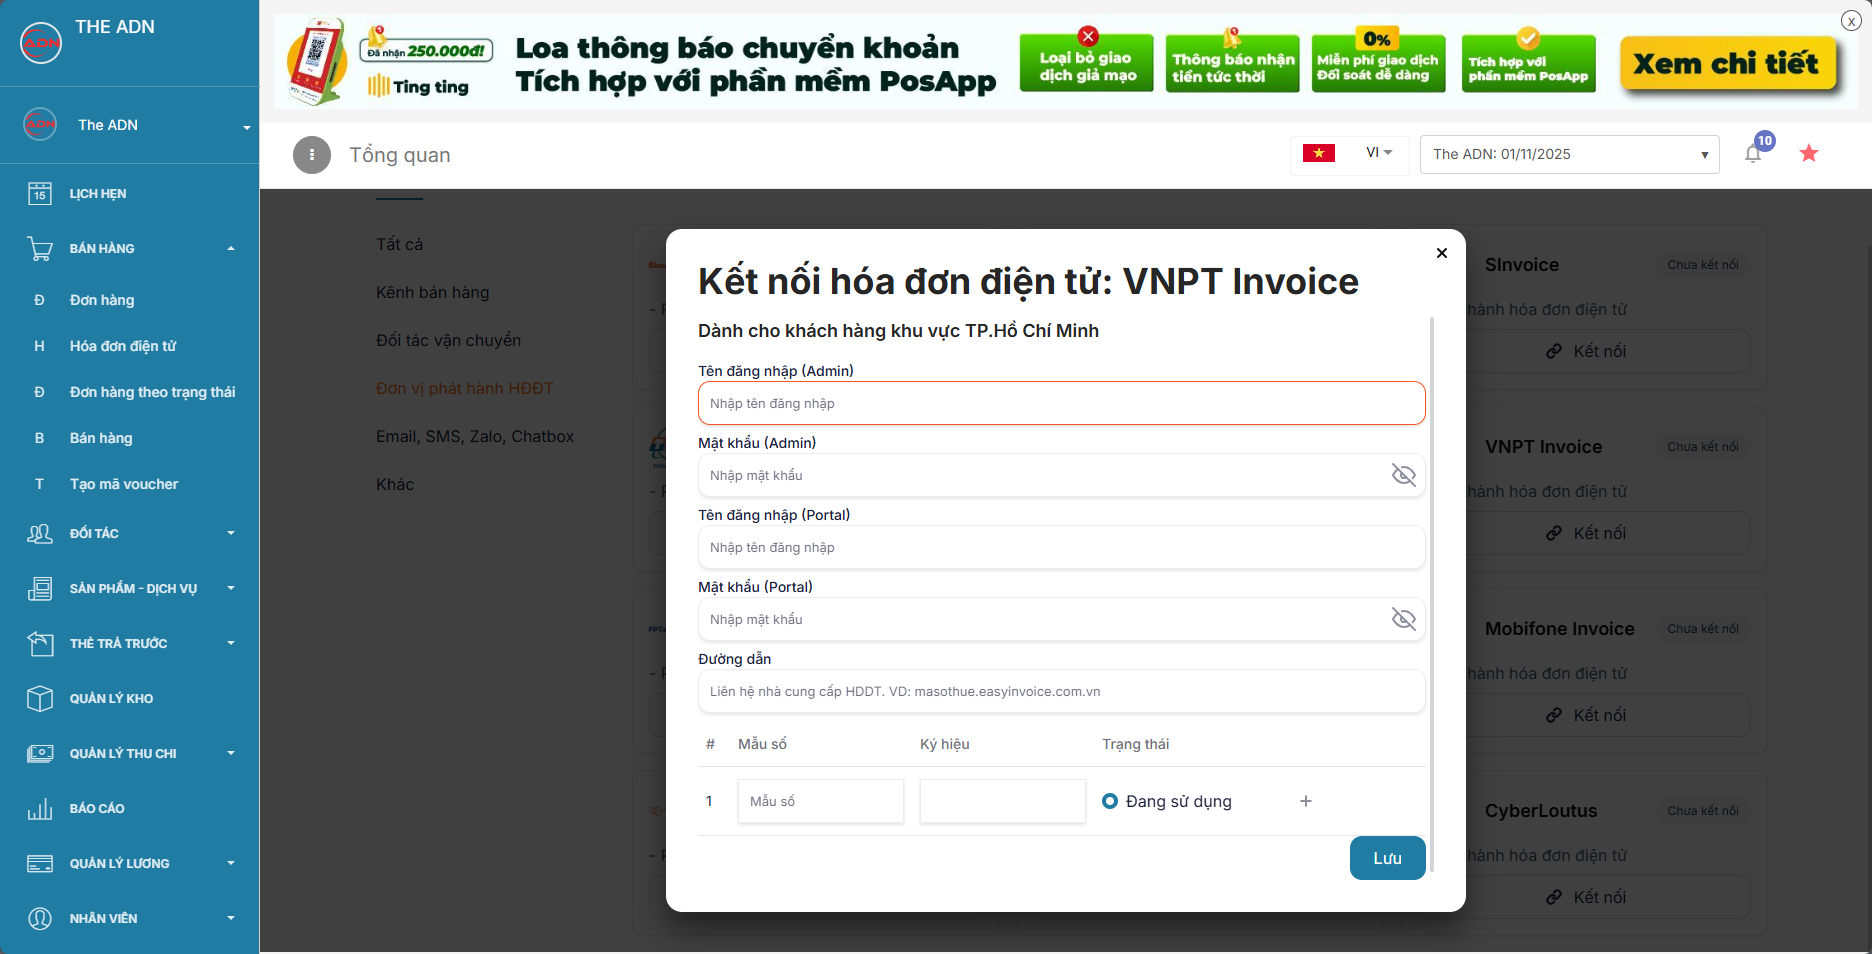Open the VI language dropdown

pos(1379,153)
